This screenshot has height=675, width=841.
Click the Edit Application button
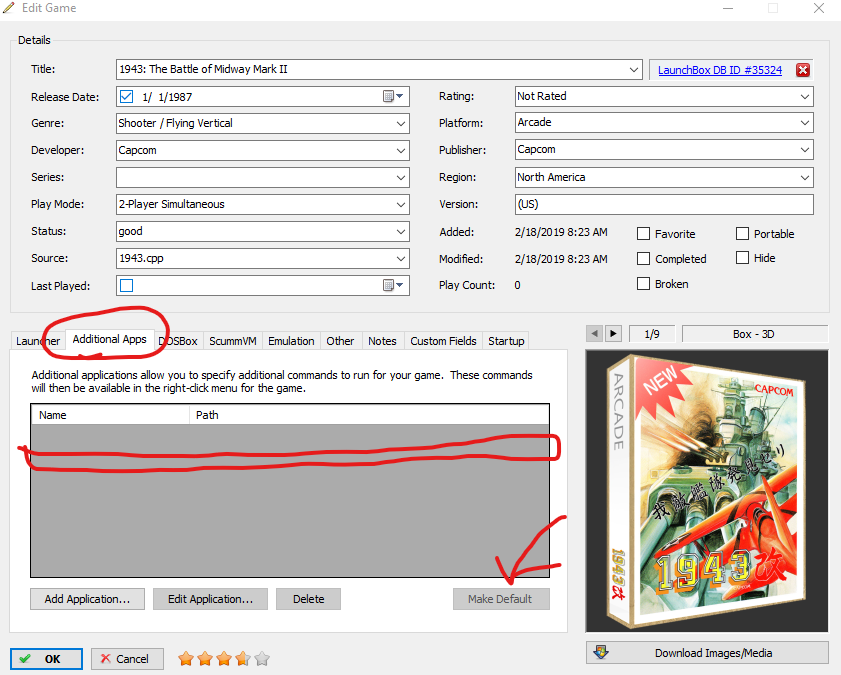point(210,599)
